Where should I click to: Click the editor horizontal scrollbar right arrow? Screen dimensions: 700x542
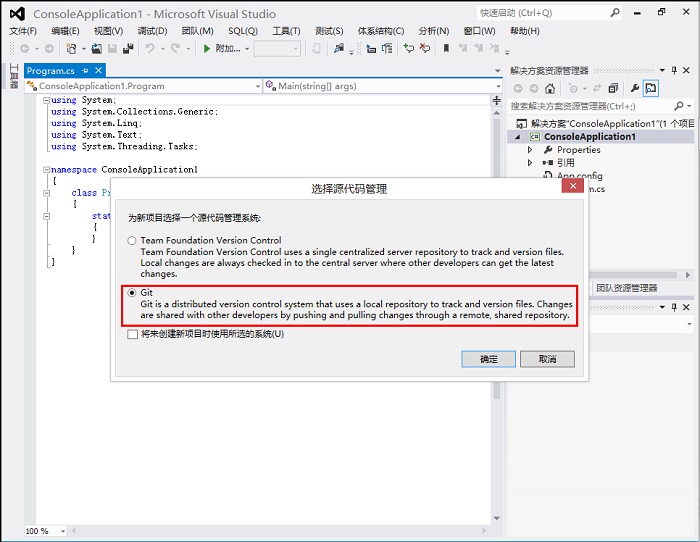tap(484, 531)
